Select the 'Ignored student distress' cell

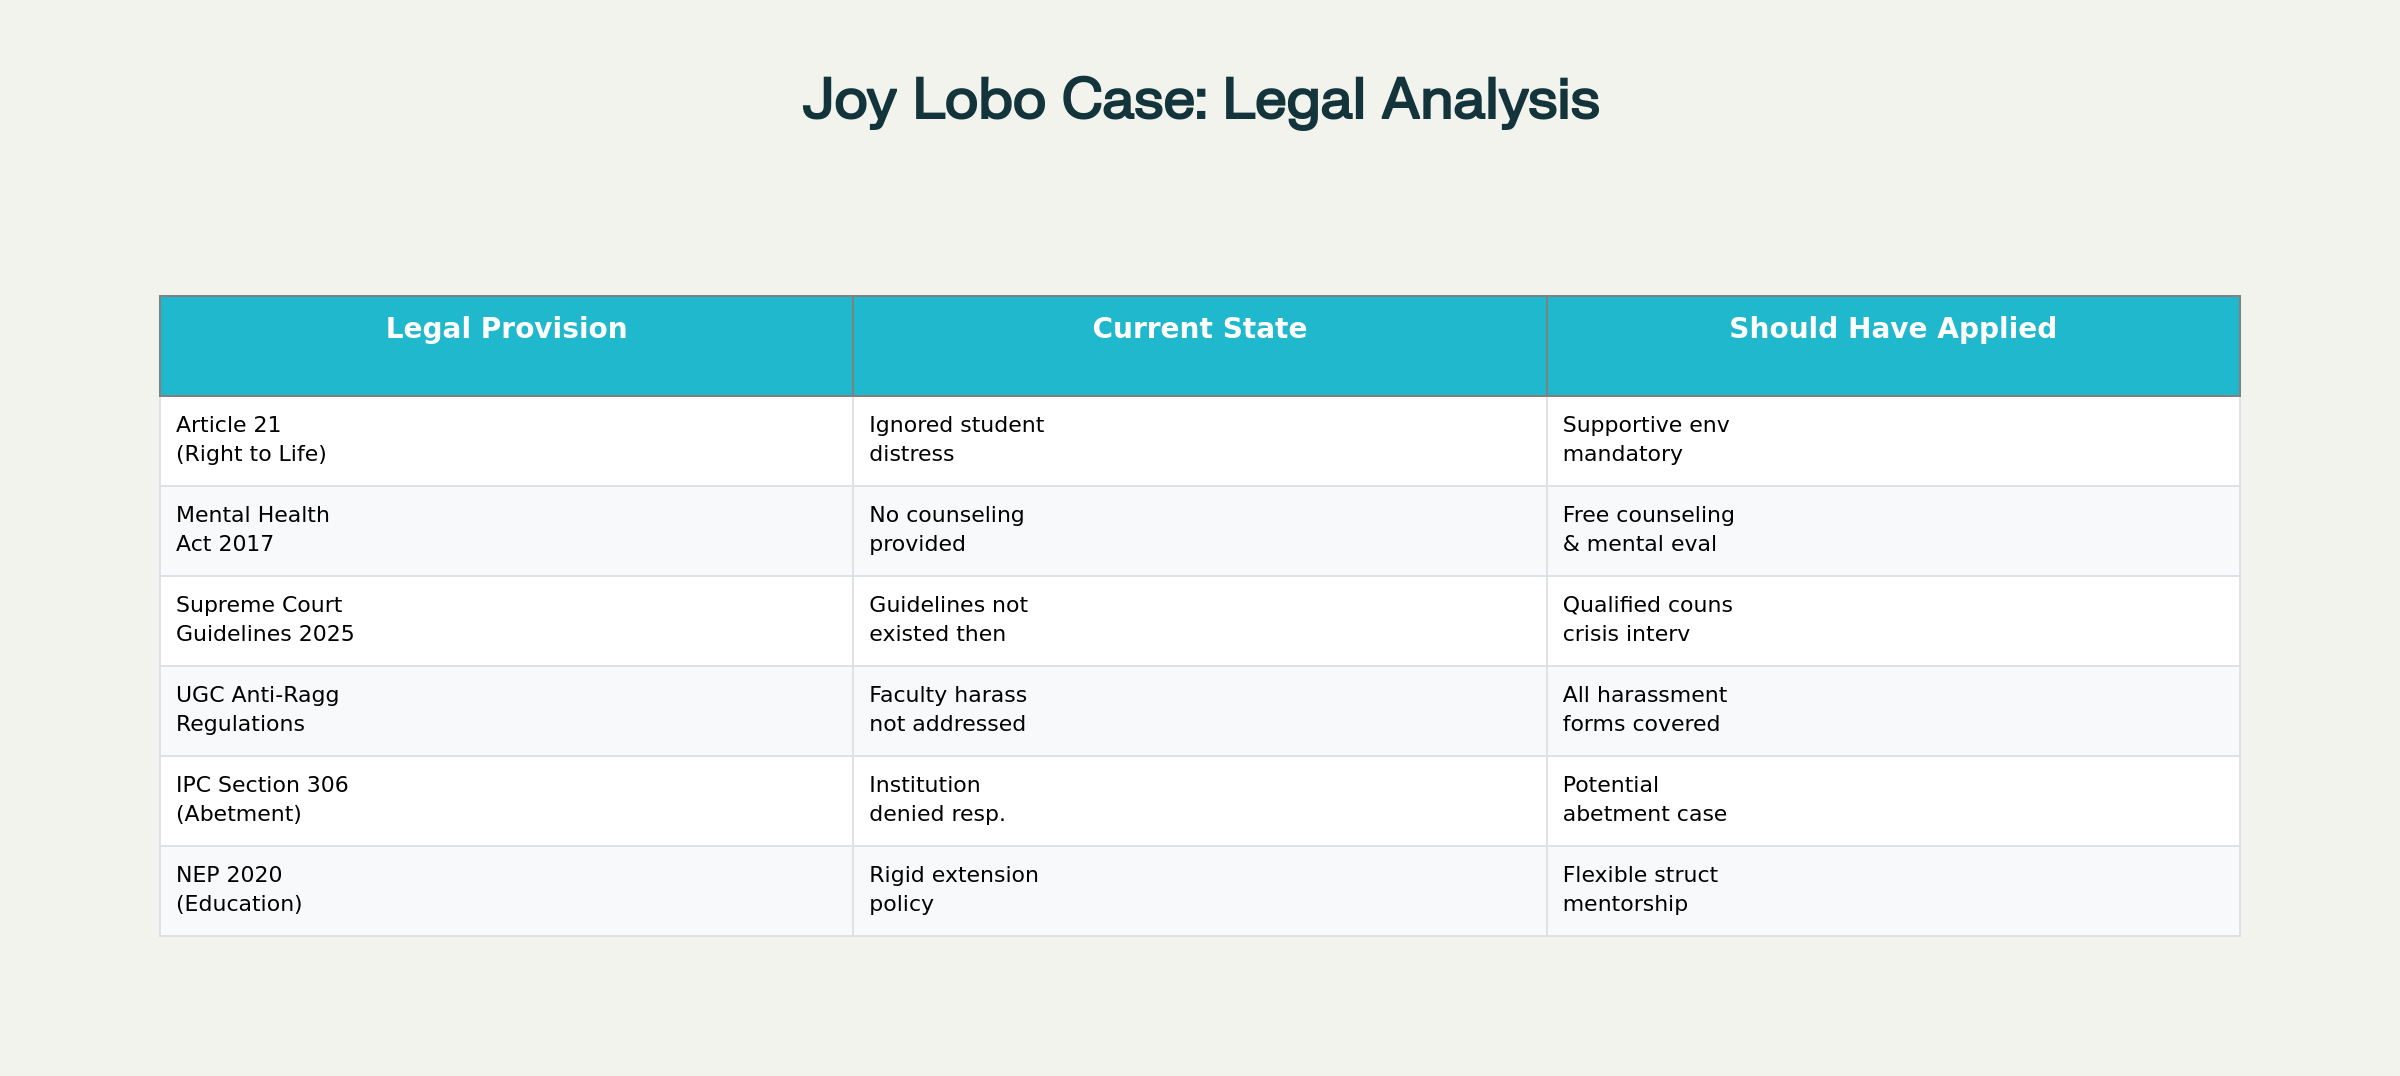coord(956,440)
